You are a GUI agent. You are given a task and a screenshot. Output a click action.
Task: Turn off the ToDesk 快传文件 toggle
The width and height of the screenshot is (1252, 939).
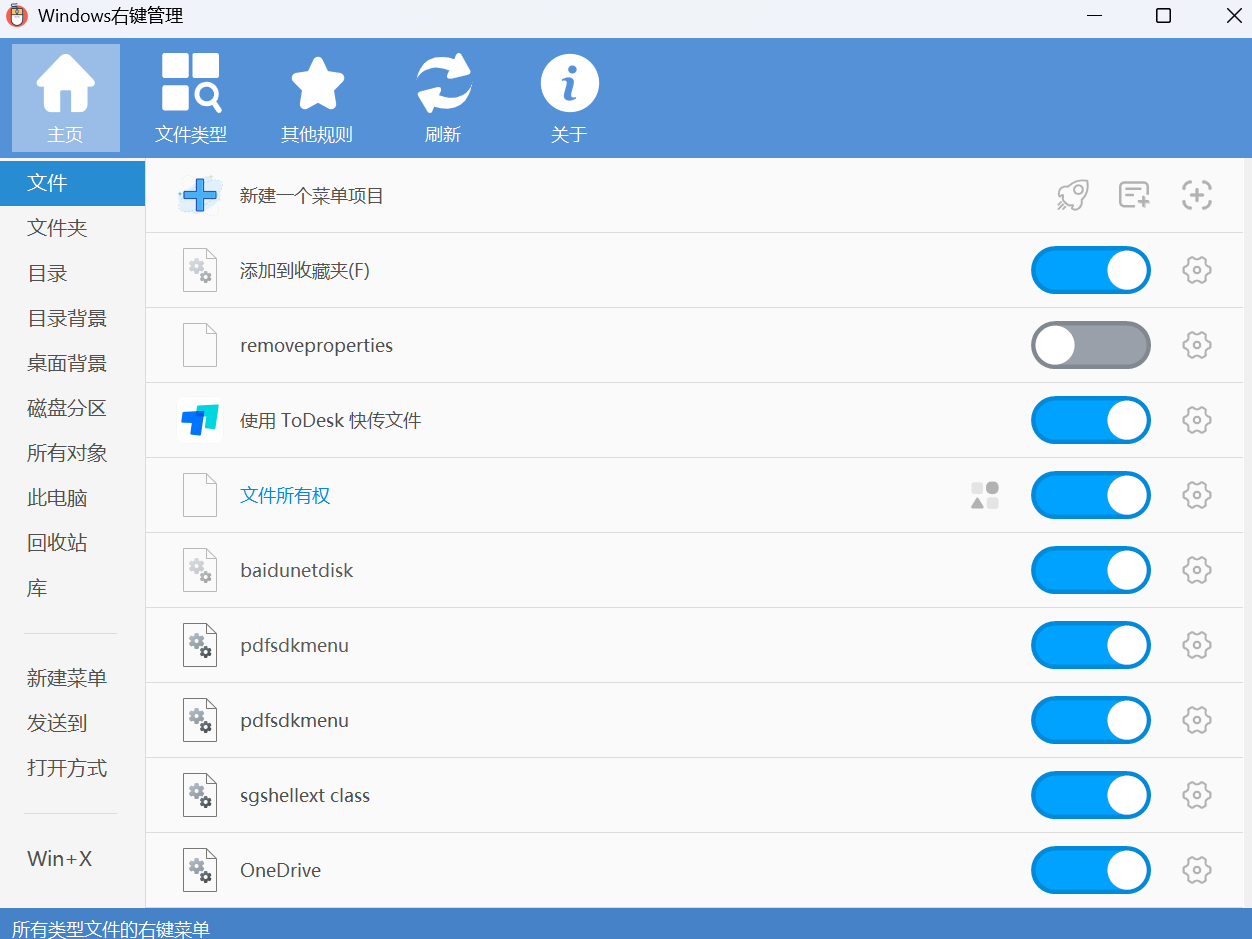[1091, 420]
